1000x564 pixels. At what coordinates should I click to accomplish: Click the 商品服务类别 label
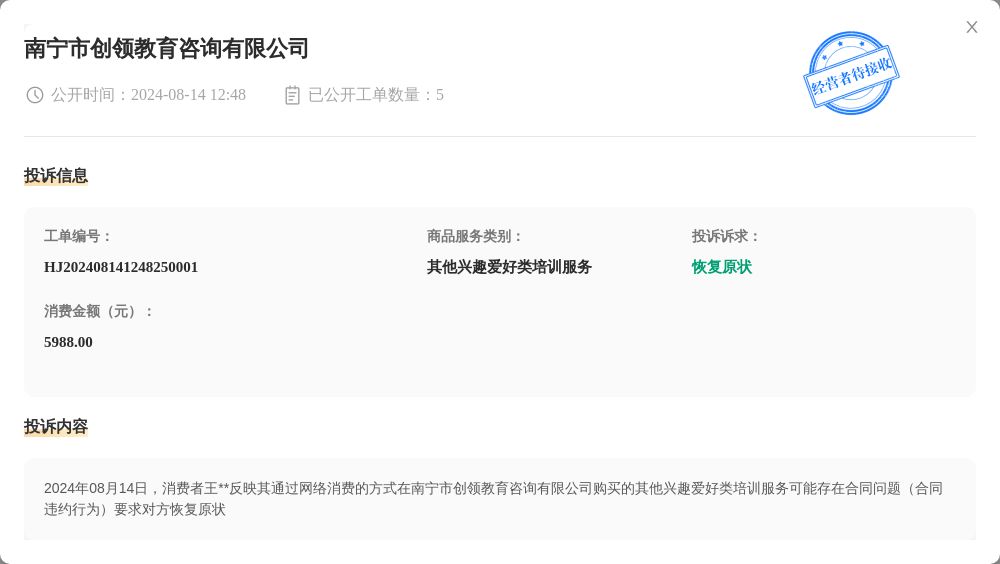(474, 237)
